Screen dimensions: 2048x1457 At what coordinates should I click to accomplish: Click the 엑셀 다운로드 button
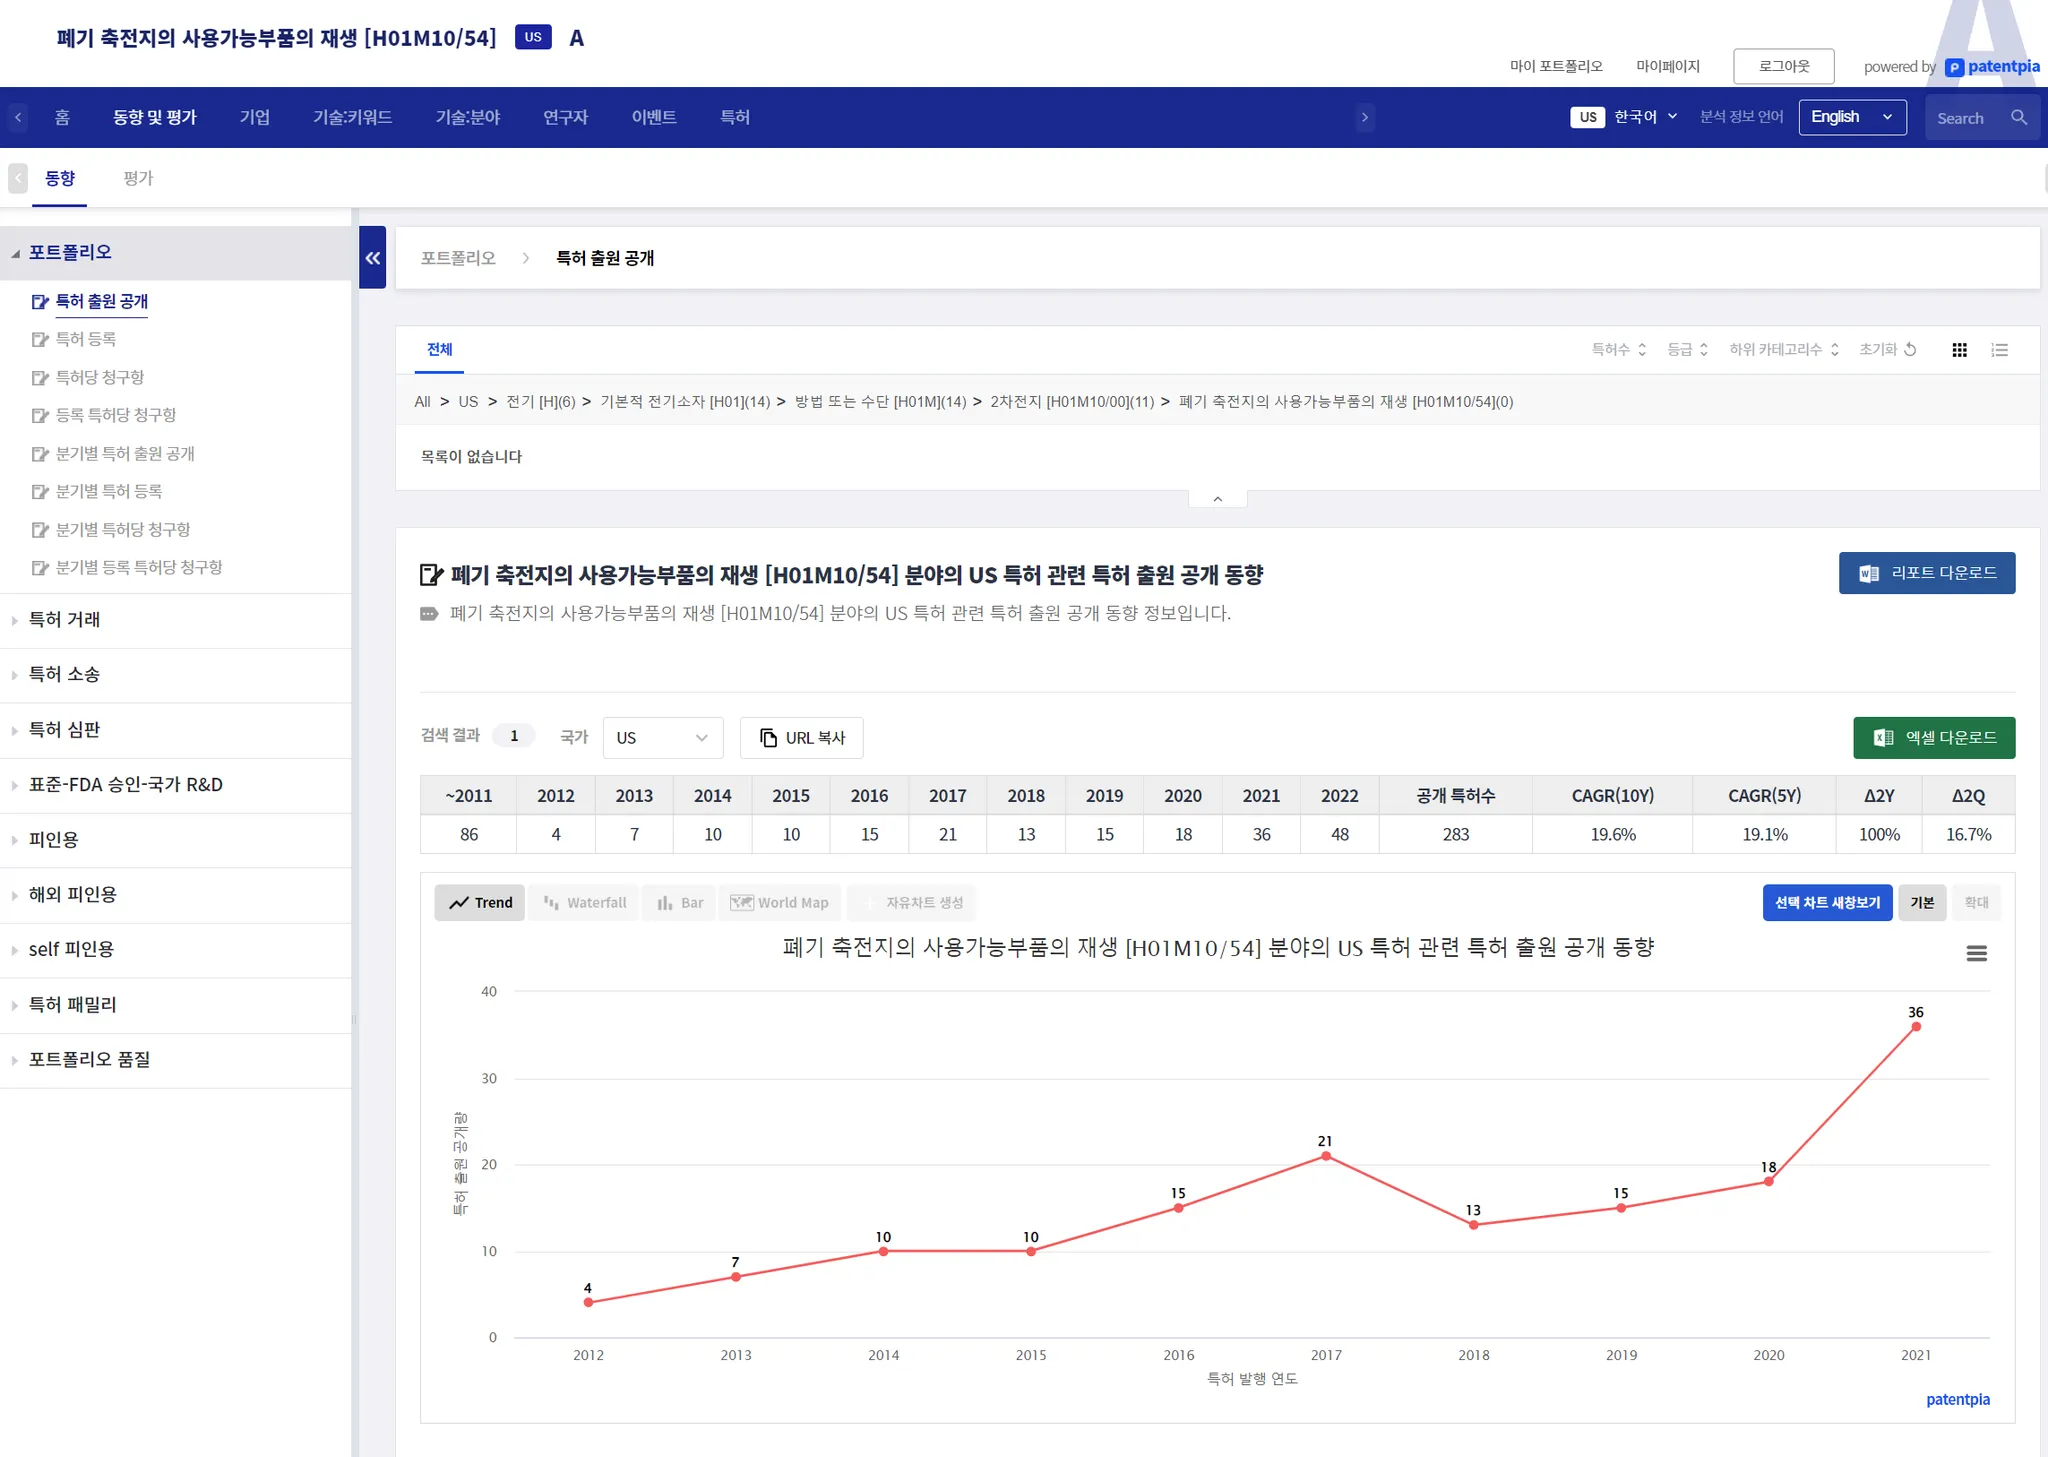1933,738
